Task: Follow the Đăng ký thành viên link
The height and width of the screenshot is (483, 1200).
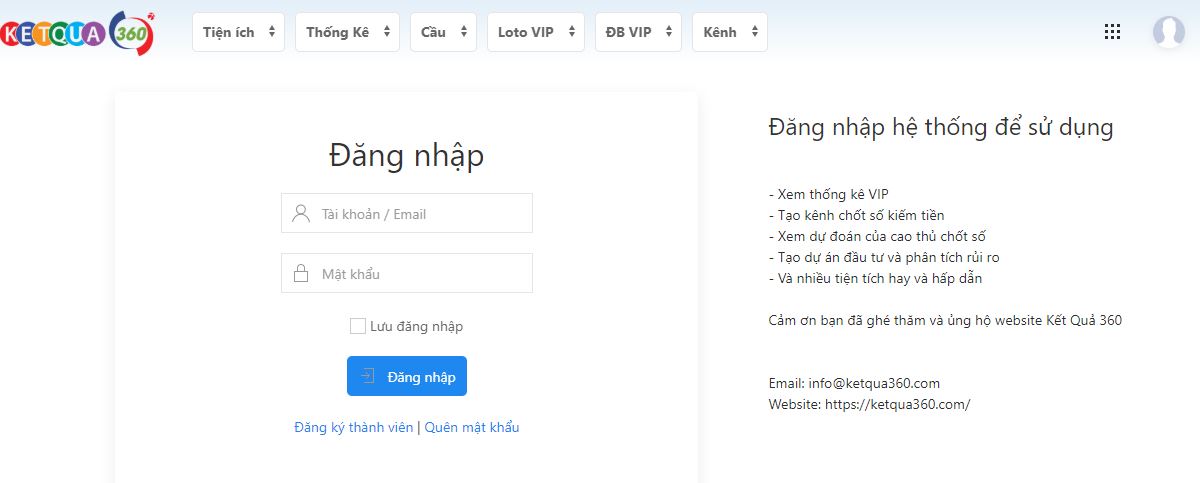Action: pos(353,427)
